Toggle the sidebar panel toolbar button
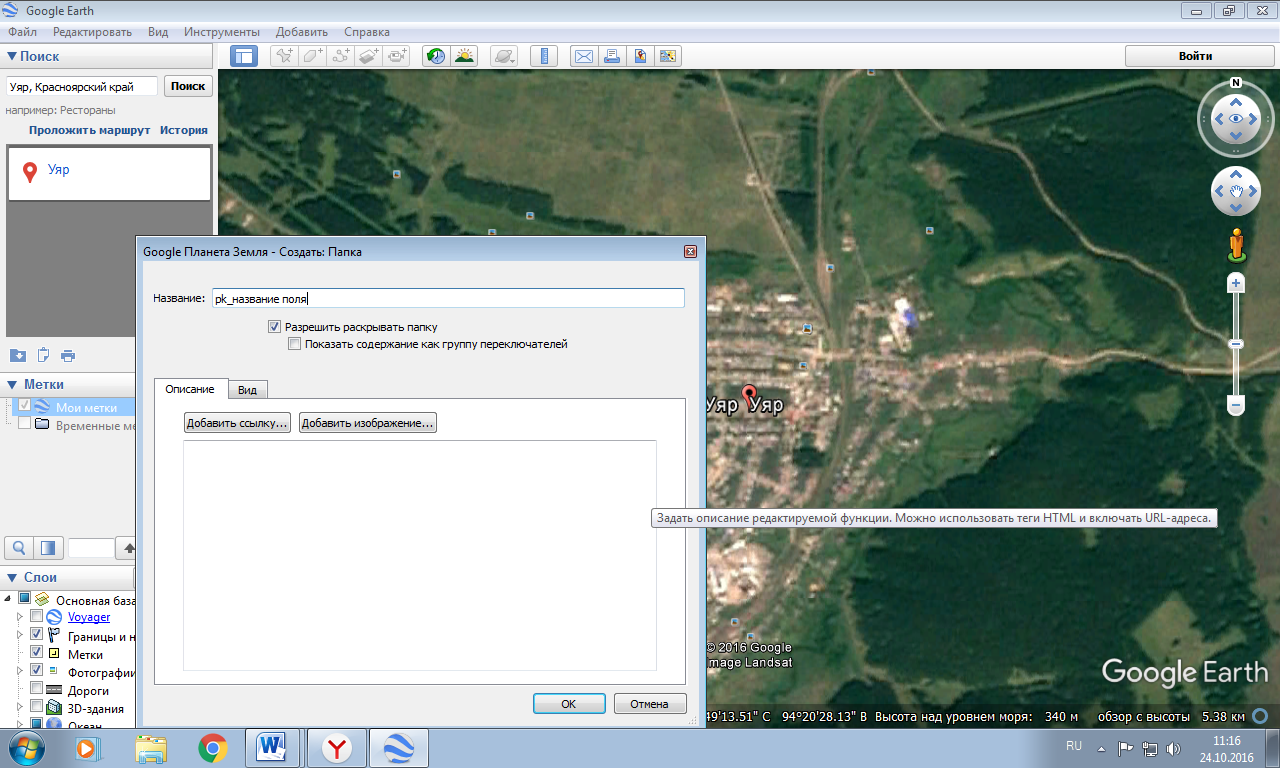This screenshot has height=768, width=1280. (244, 56)
